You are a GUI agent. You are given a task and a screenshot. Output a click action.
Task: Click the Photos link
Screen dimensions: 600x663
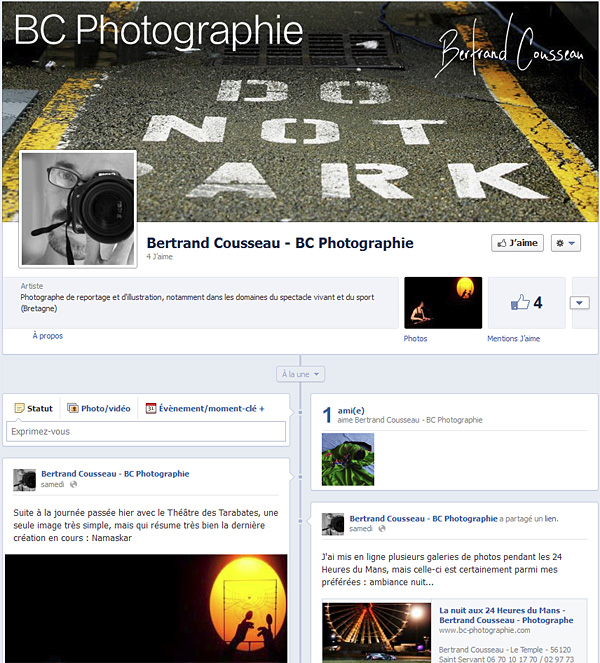click(415, 339)
